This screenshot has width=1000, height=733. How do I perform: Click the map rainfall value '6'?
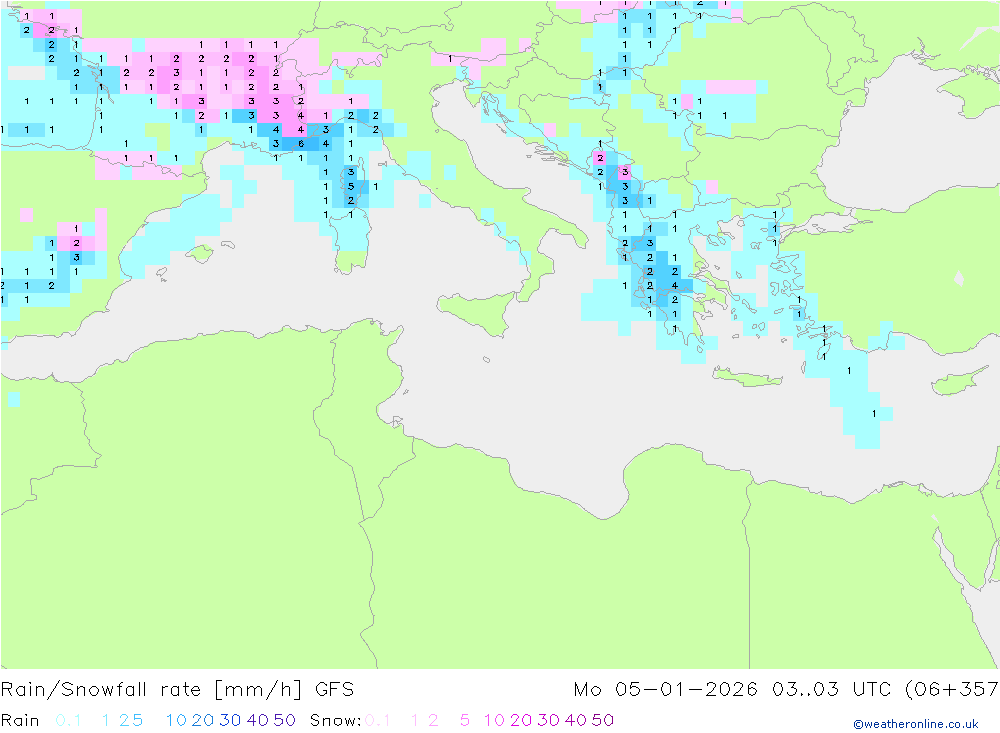pos(301,144)
